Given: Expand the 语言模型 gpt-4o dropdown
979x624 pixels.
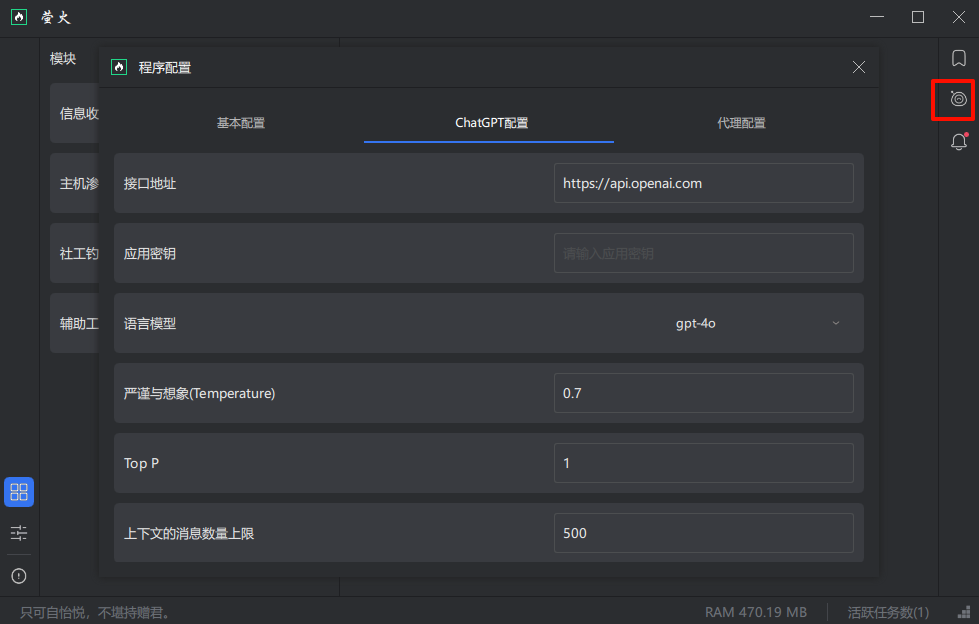Looking at the screenshot, I should [x=757, y=323].
